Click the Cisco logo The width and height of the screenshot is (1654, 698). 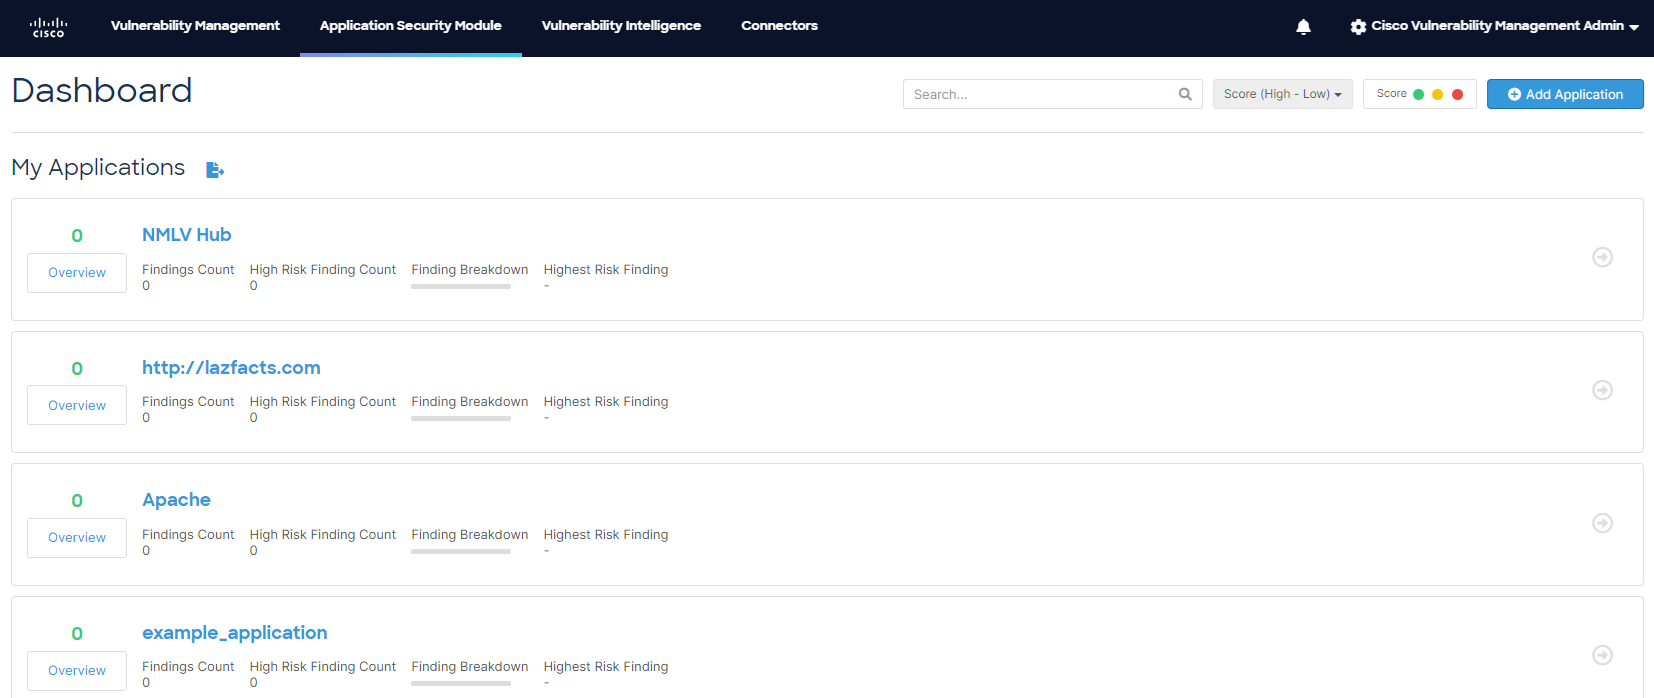(x=48, y=27)
